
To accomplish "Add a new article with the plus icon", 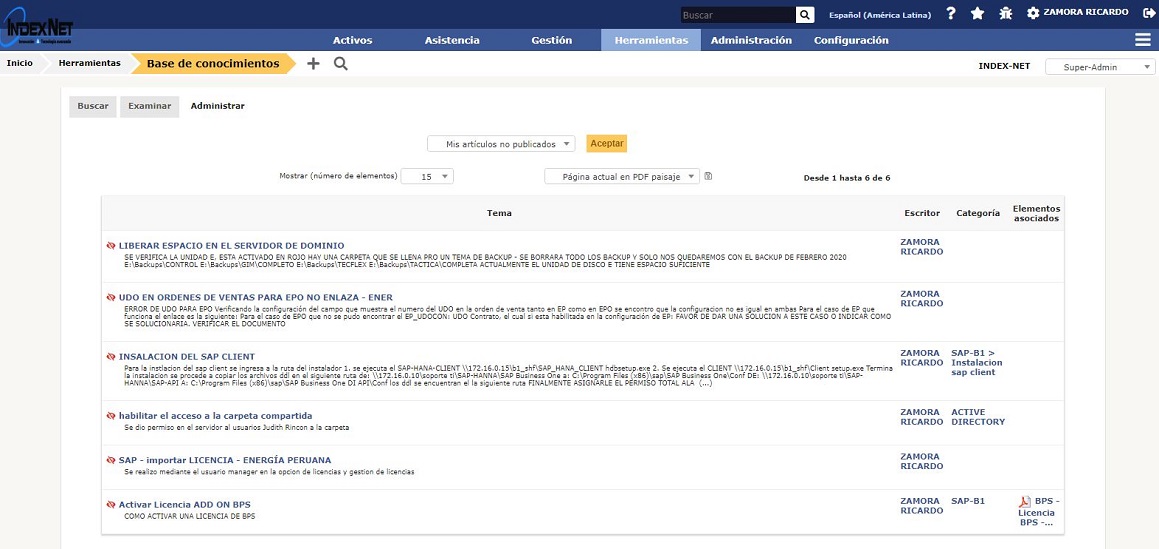I will click(x=313, y=63).
